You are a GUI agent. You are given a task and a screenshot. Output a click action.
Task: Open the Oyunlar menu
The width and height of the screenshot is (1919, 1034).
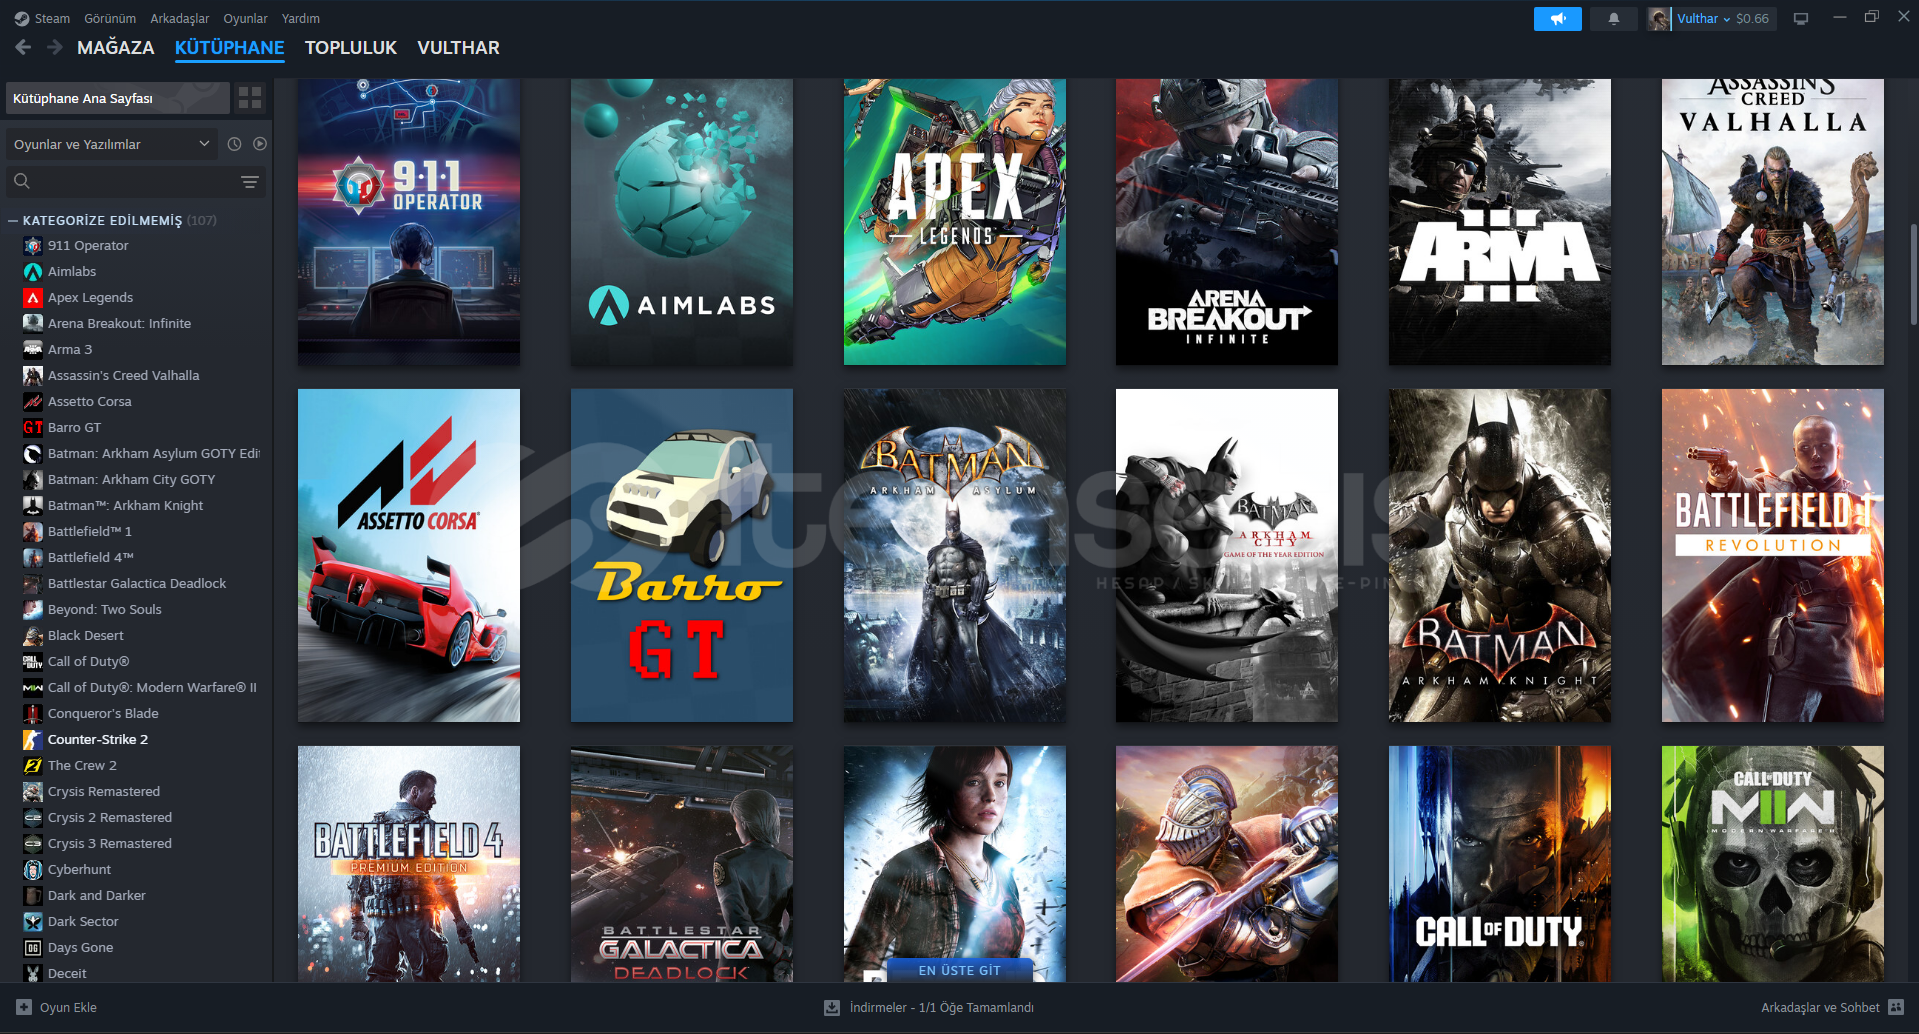tap(245, 19)
